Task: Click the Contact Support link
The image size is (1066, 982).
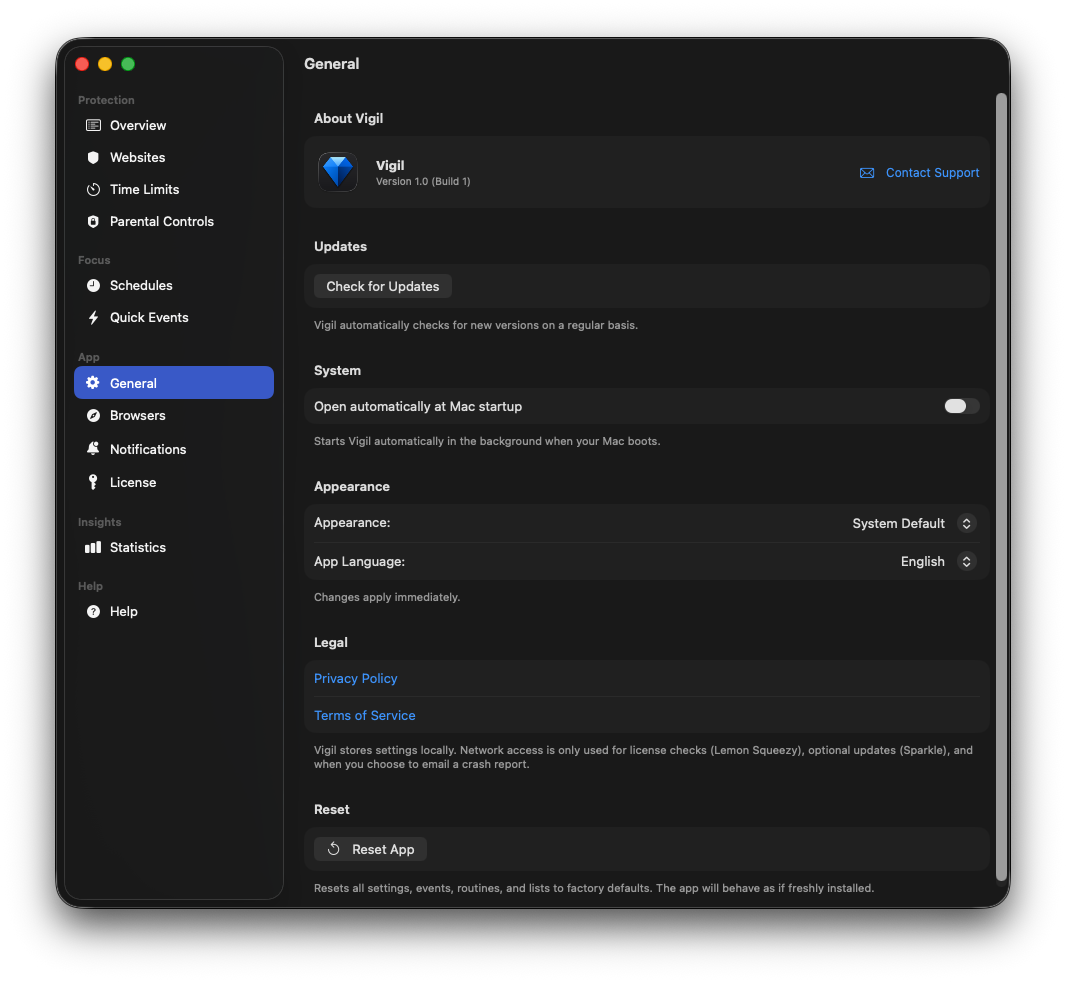Action: (932, 173)
